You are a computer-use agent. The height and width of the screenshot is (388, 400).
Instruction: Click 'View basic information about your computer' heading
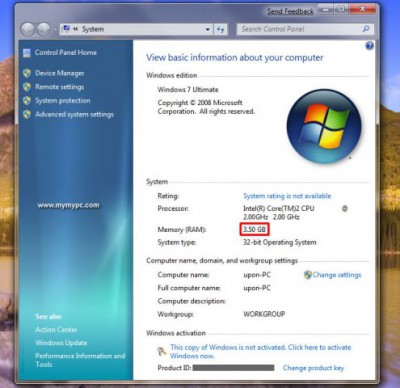tap(235, 58)
